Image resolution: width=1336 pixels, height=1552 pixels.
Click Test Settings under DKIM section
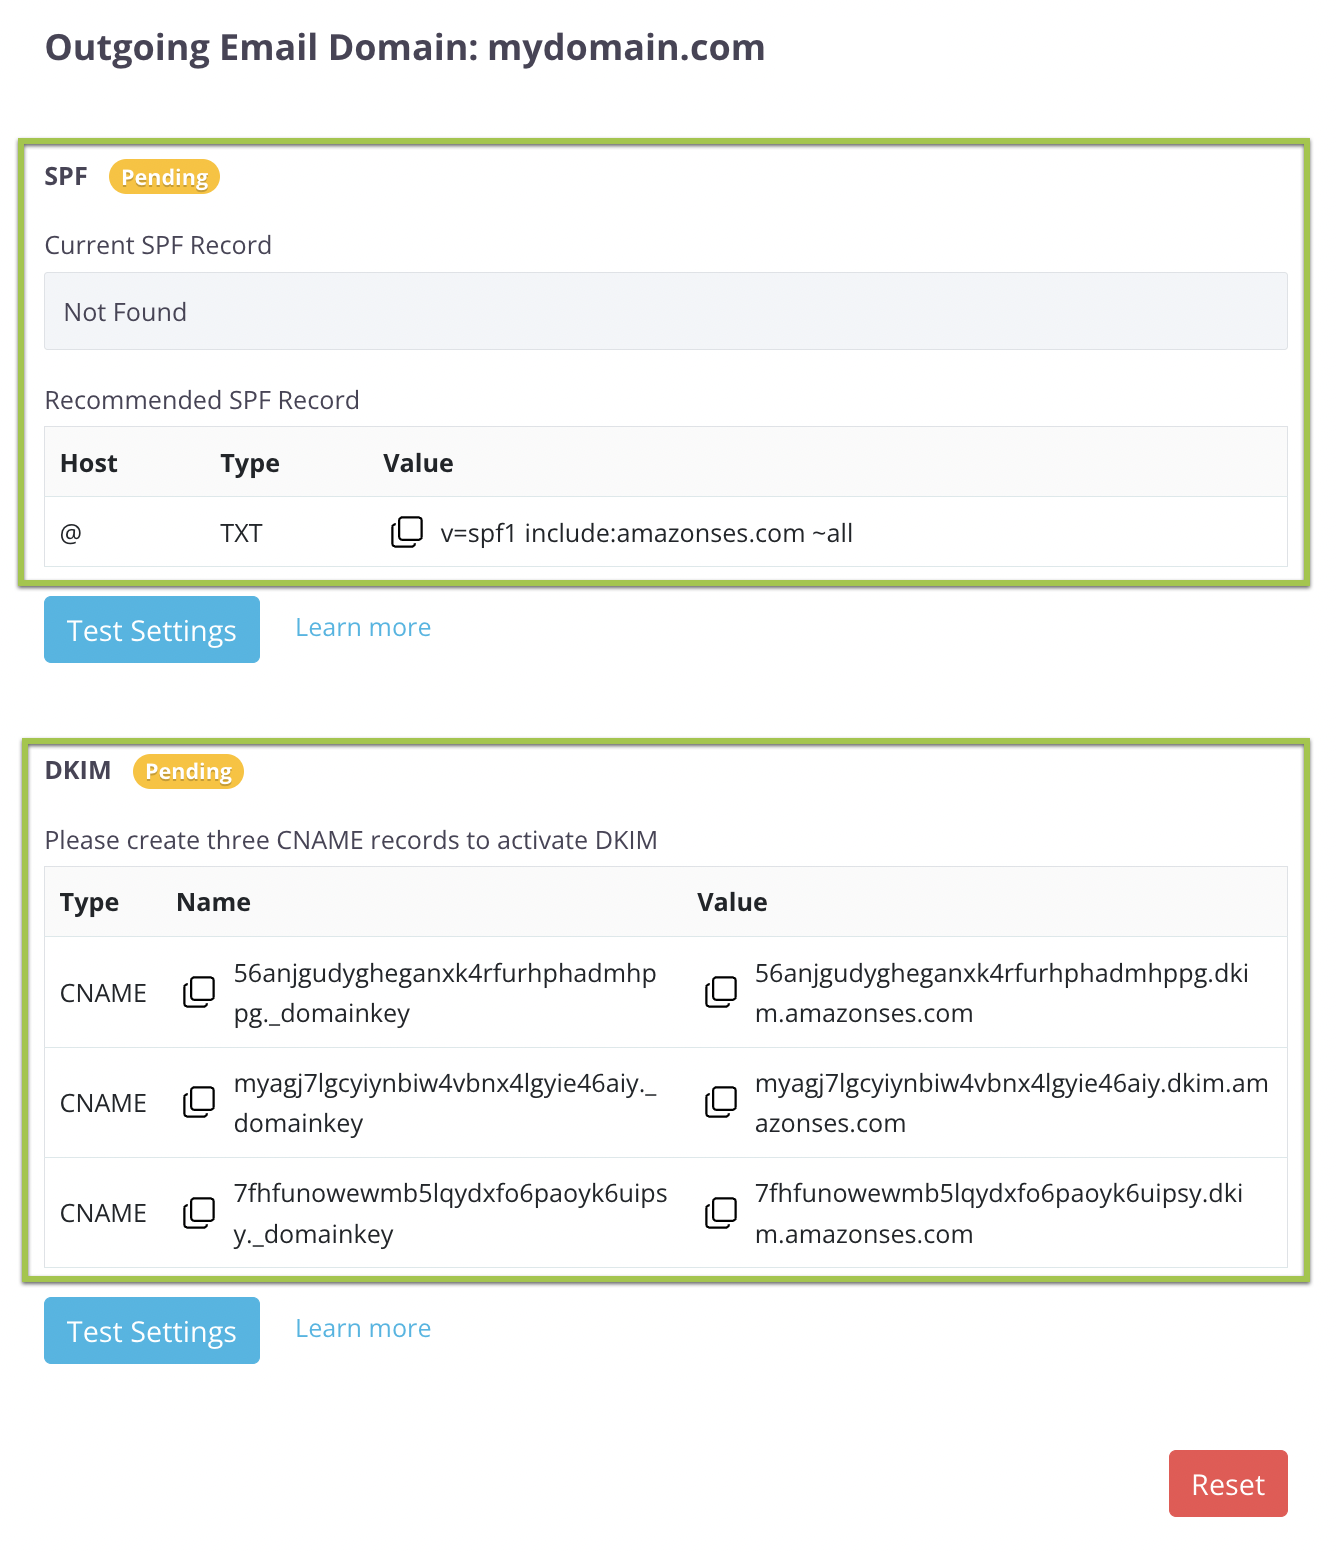coord(152,1331)
